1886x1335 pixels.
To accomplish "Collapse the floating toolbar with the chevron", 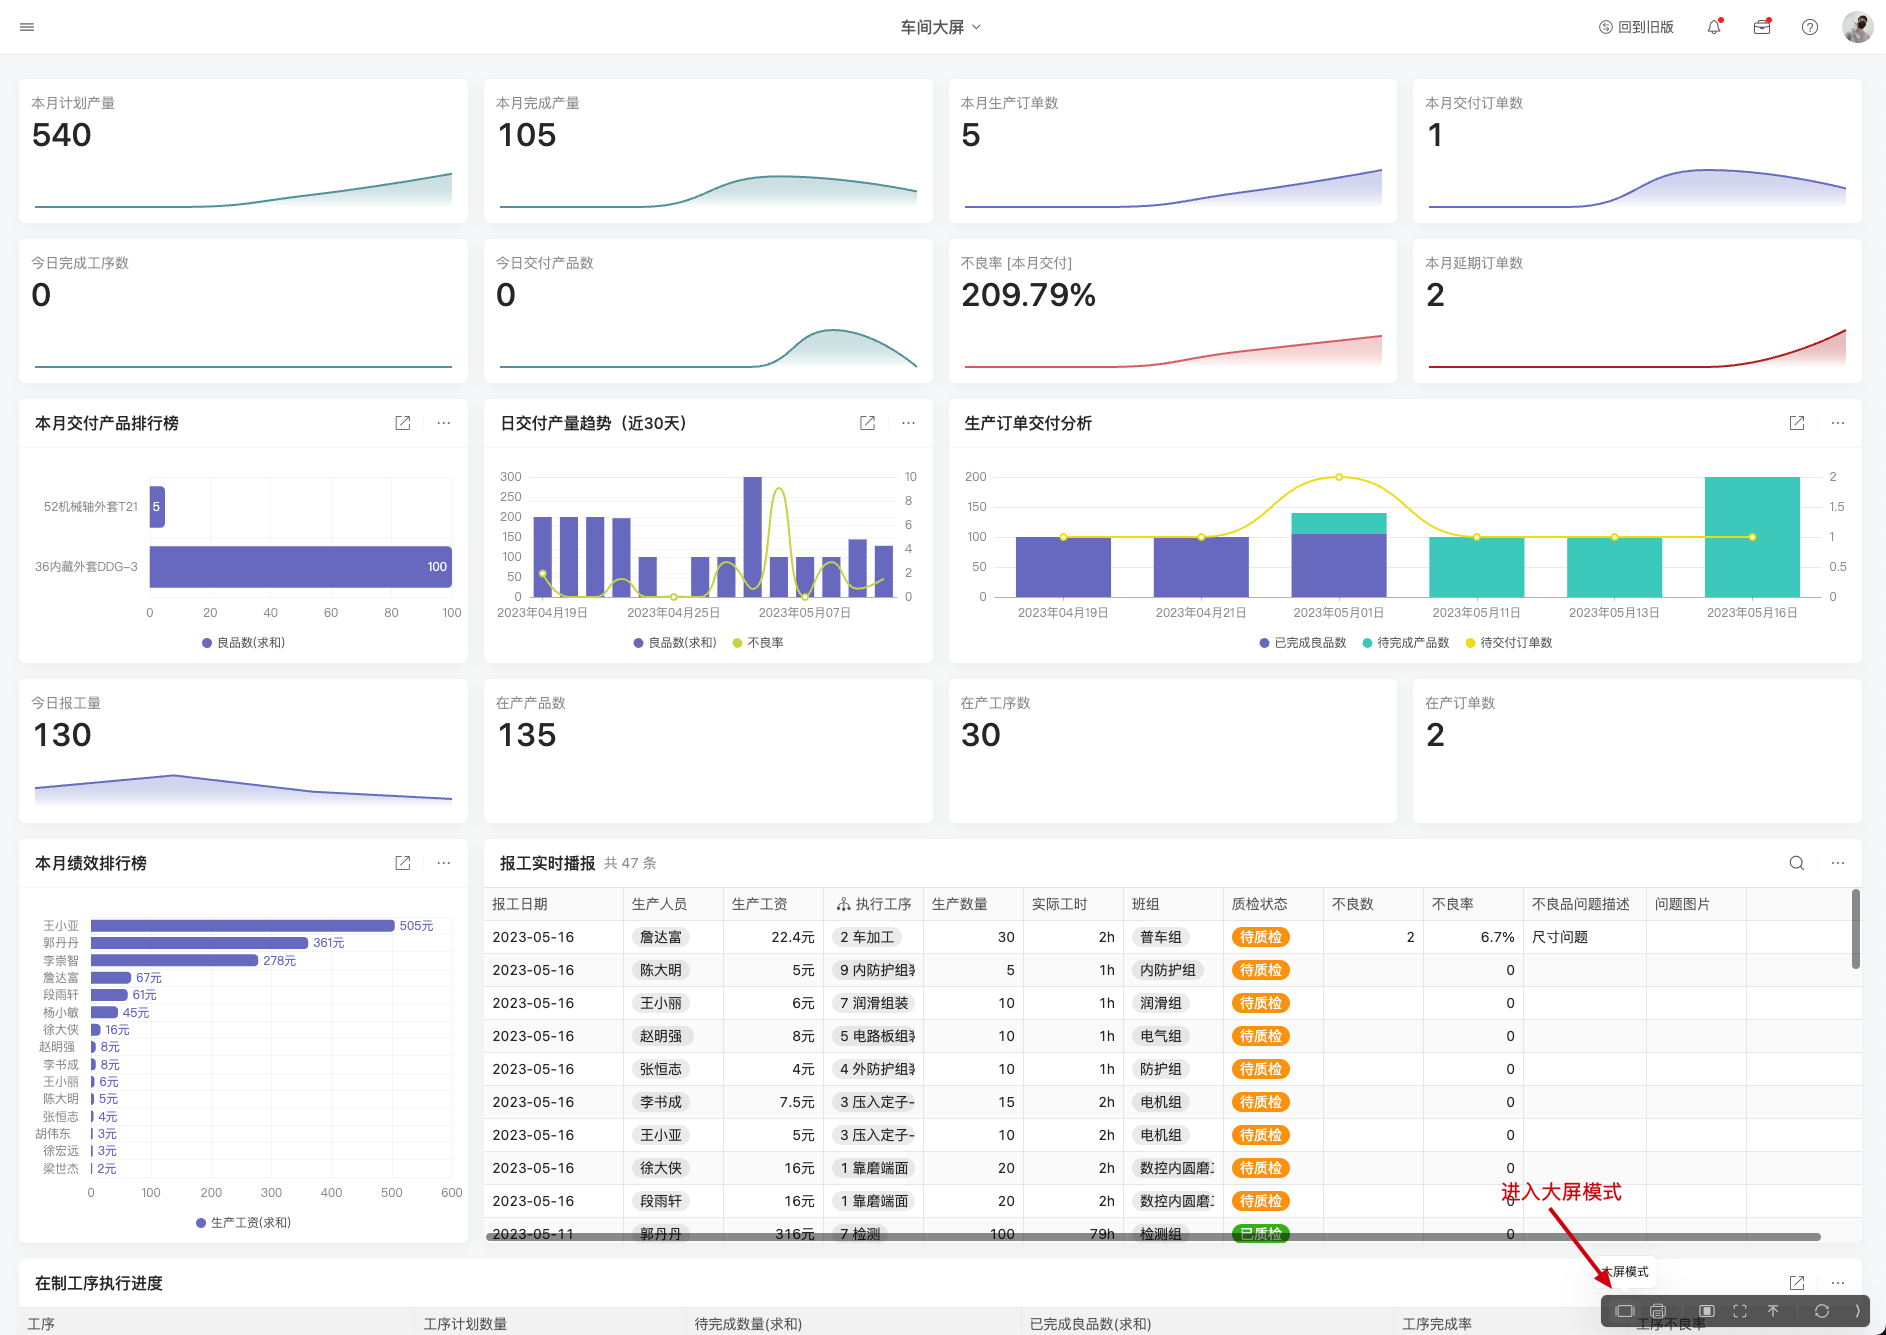I will pos(1857,1311).
